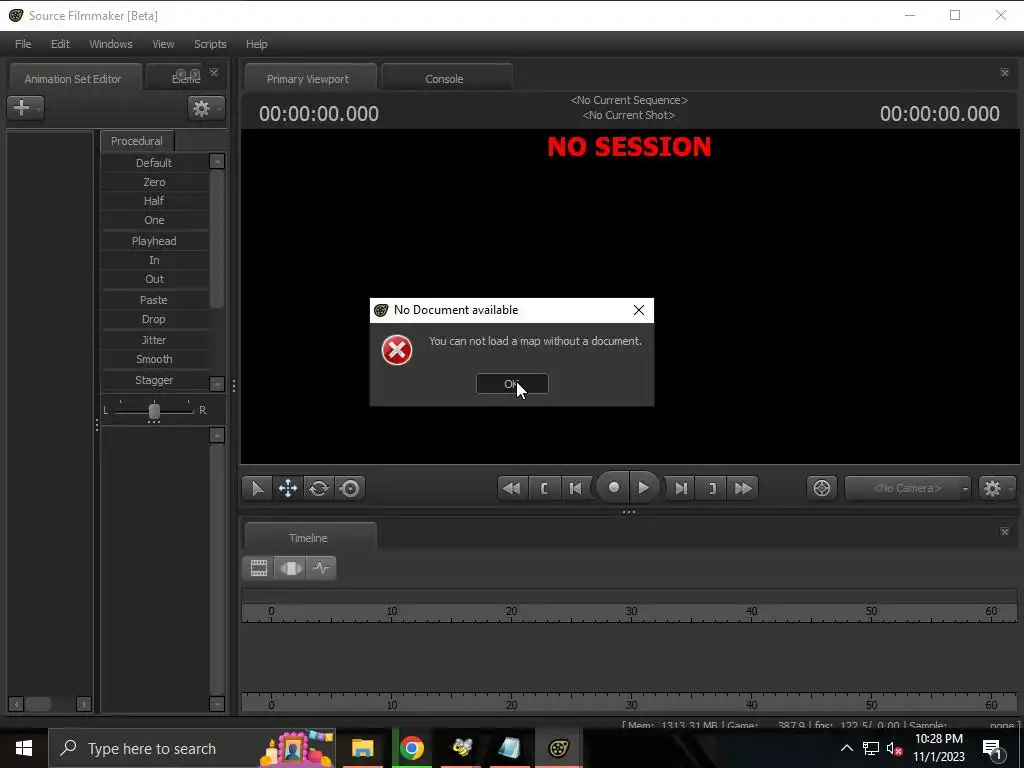Close the viewport panel

(x=1004, y=72)
